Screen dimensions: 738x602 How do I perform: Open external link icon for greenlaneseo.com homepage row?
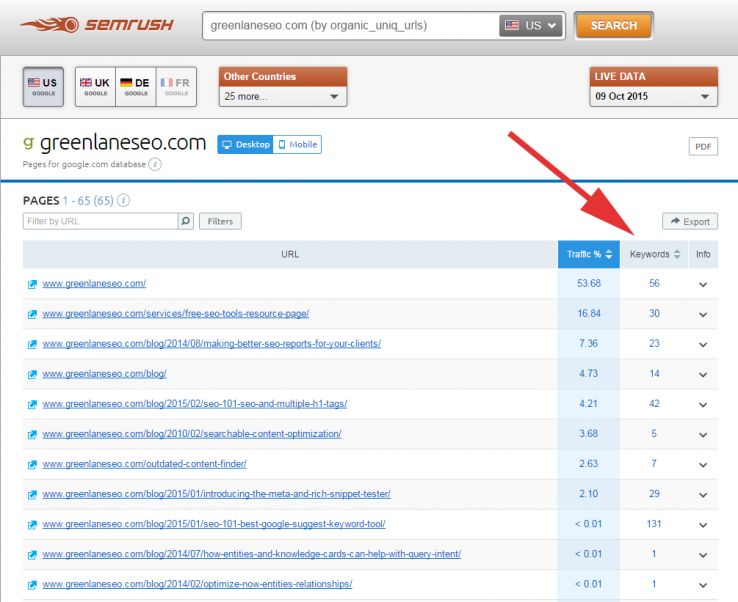pos(32,284)
